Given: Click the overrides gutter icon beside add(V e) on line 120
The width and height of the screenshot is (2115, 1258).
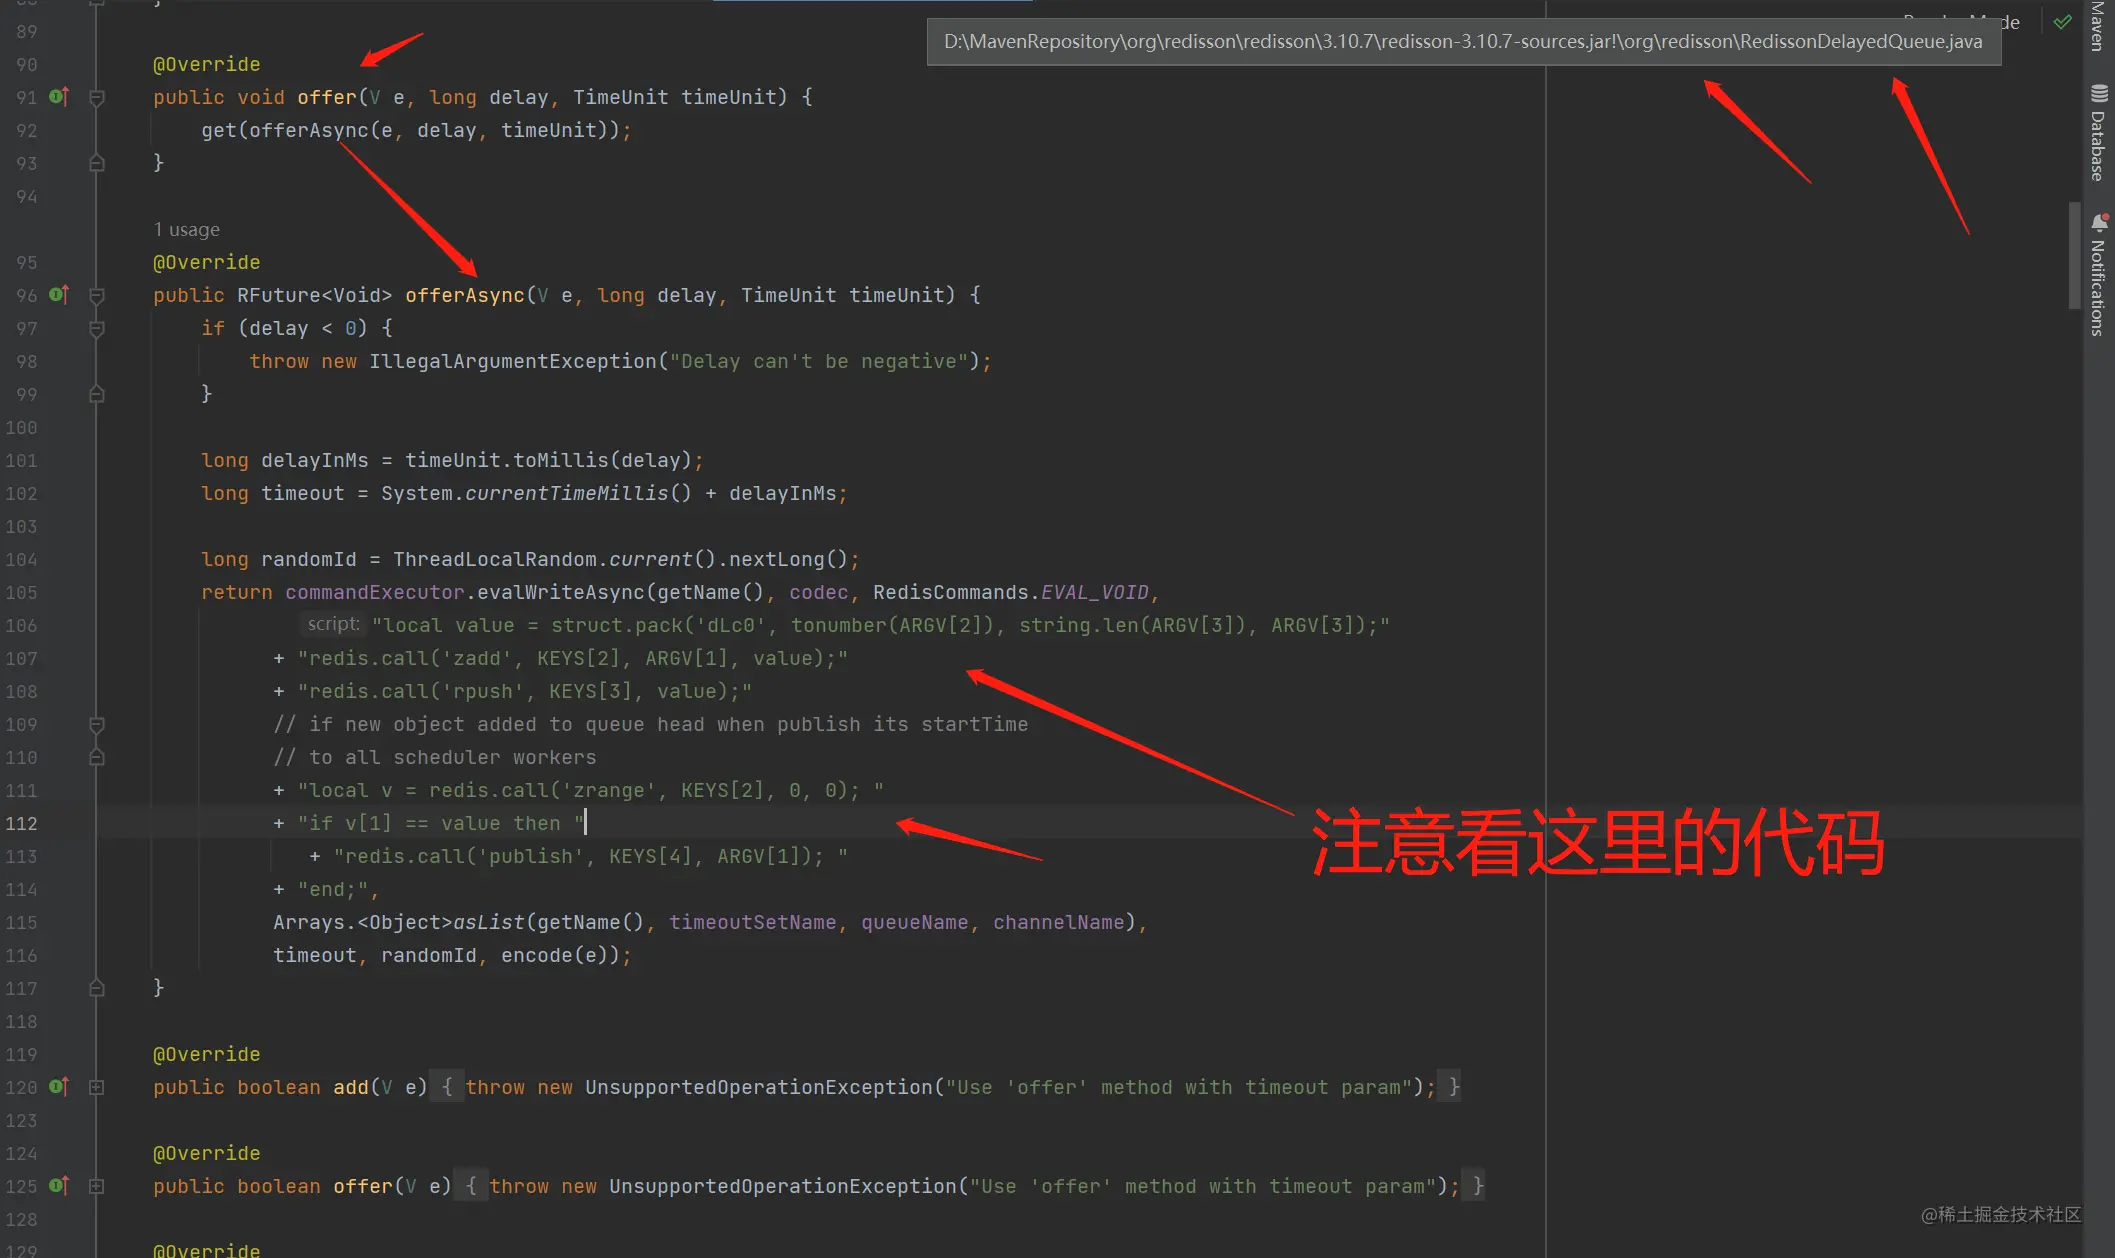Looking at the screenshot, I should (x=59, y=1087).
